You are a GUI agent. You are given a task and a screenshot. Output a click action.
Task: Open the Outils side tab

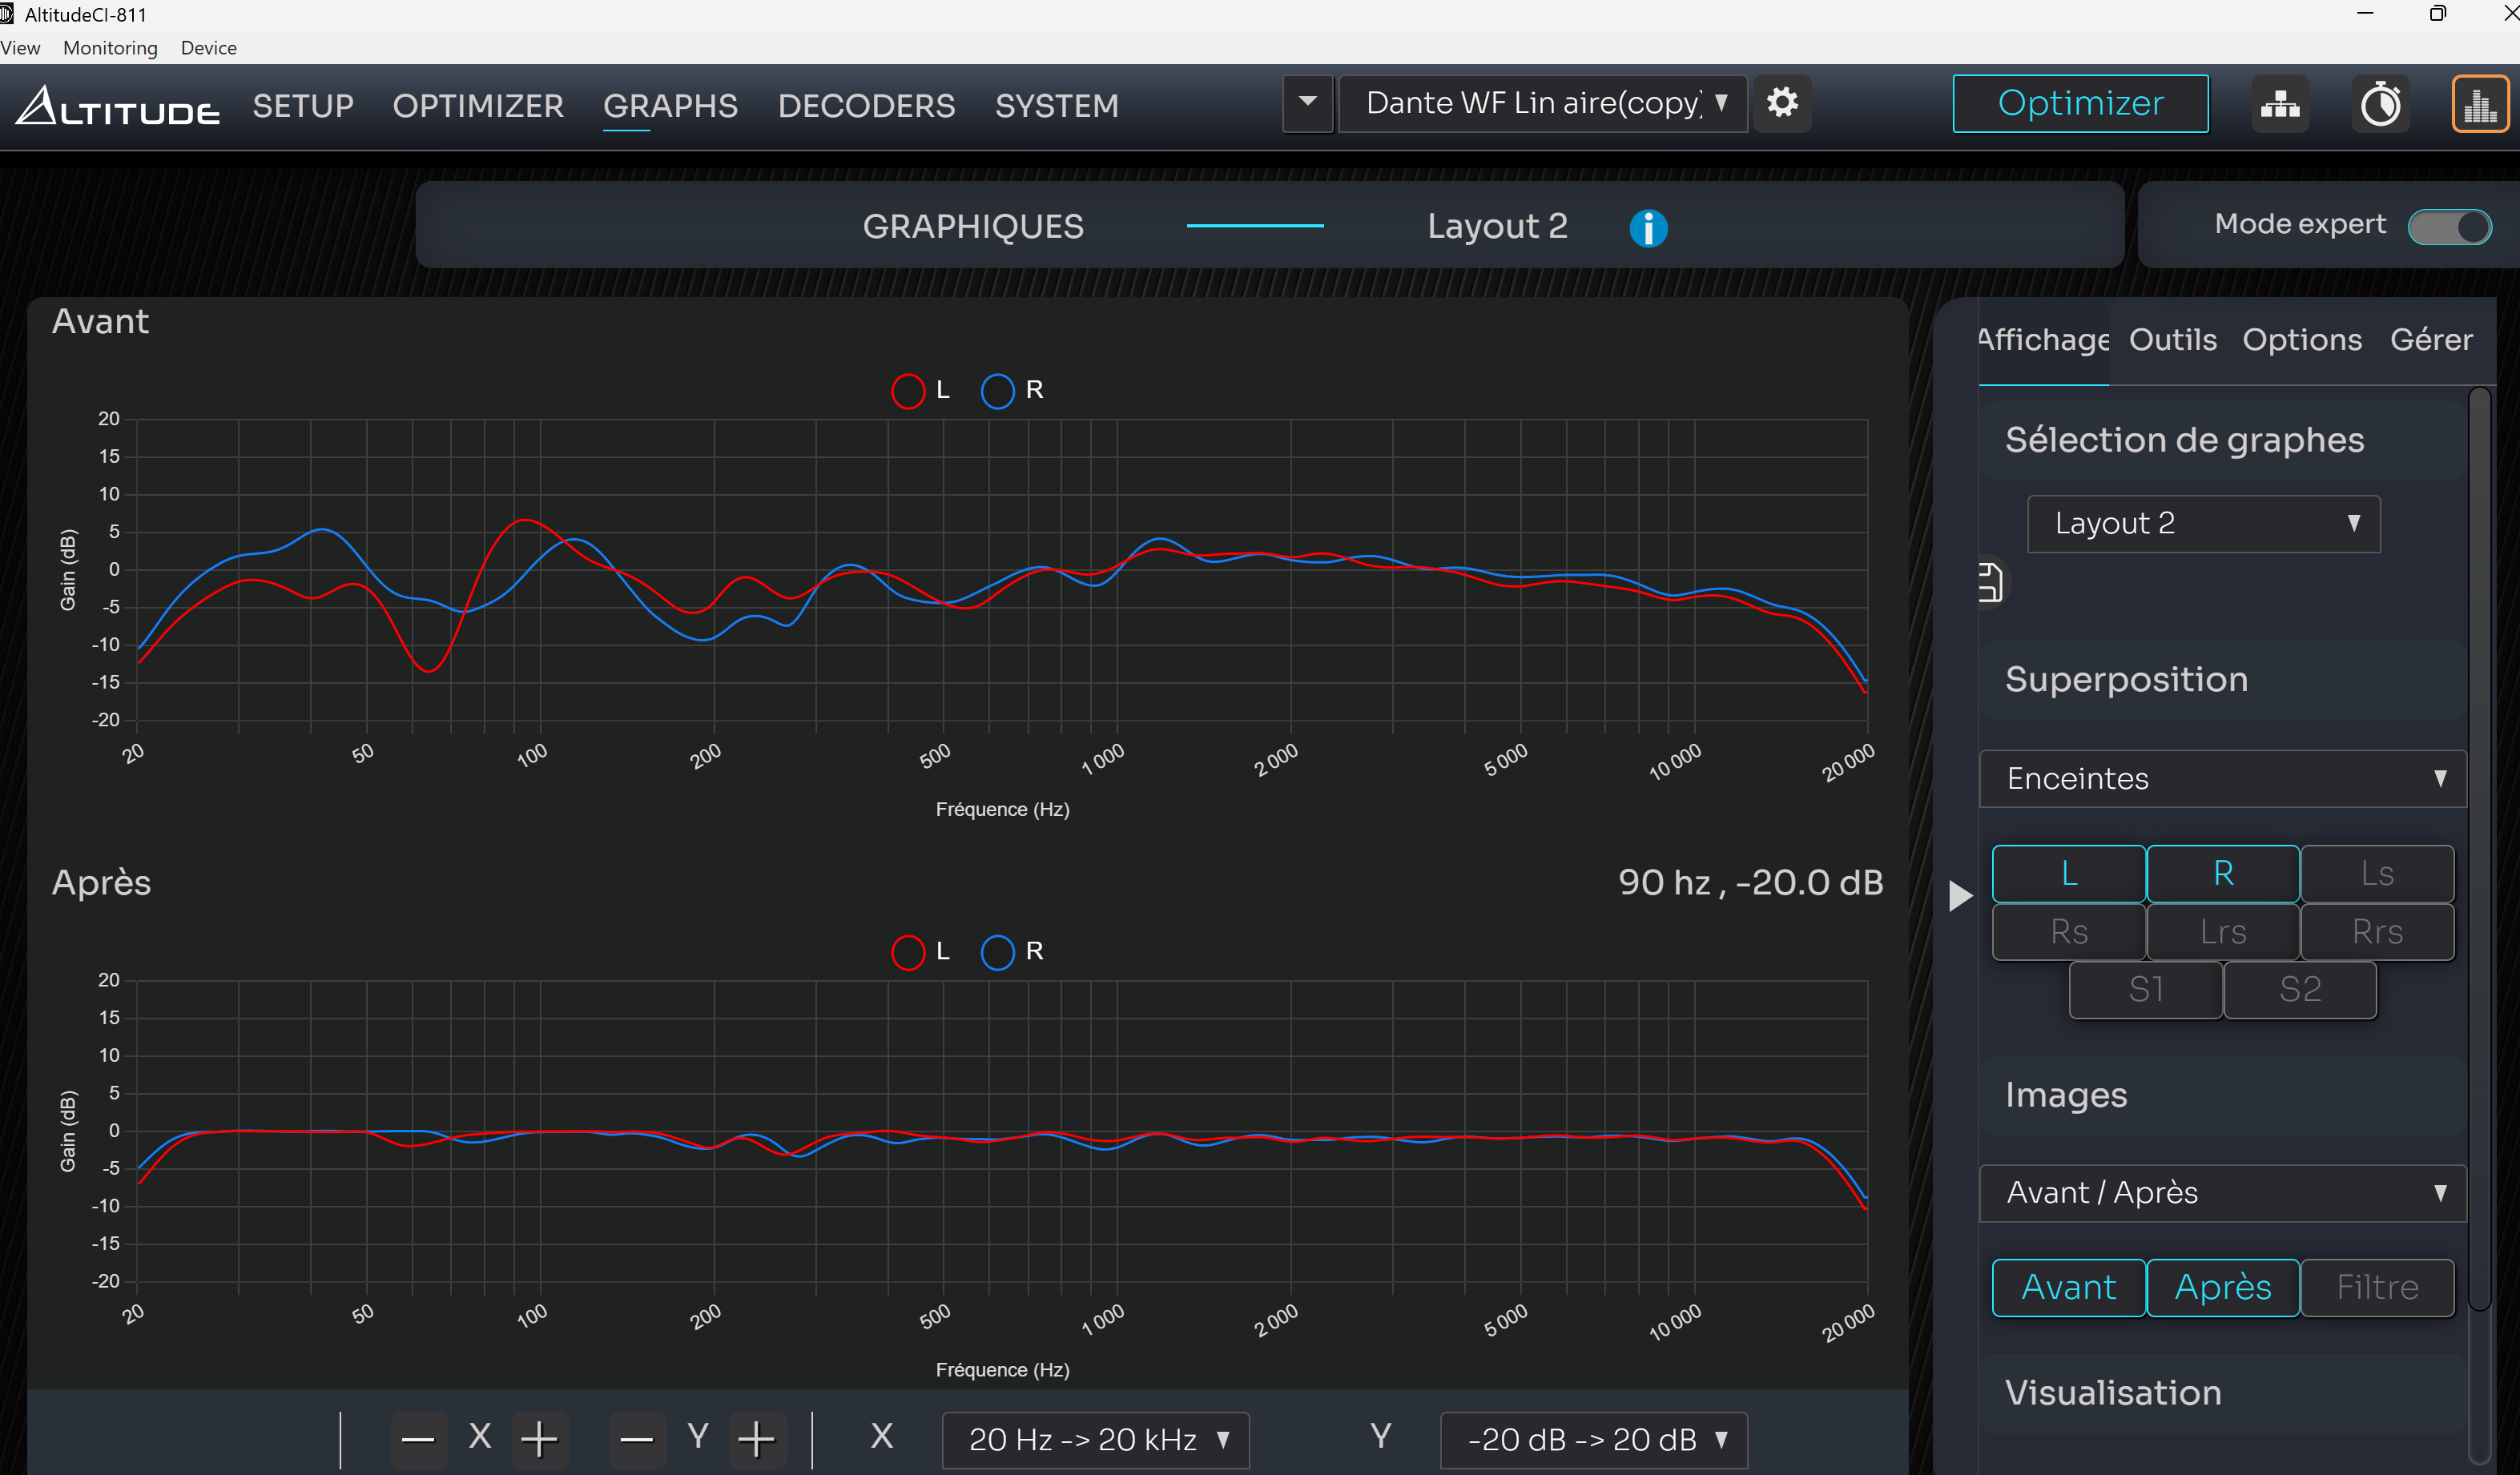(2172, 340)
